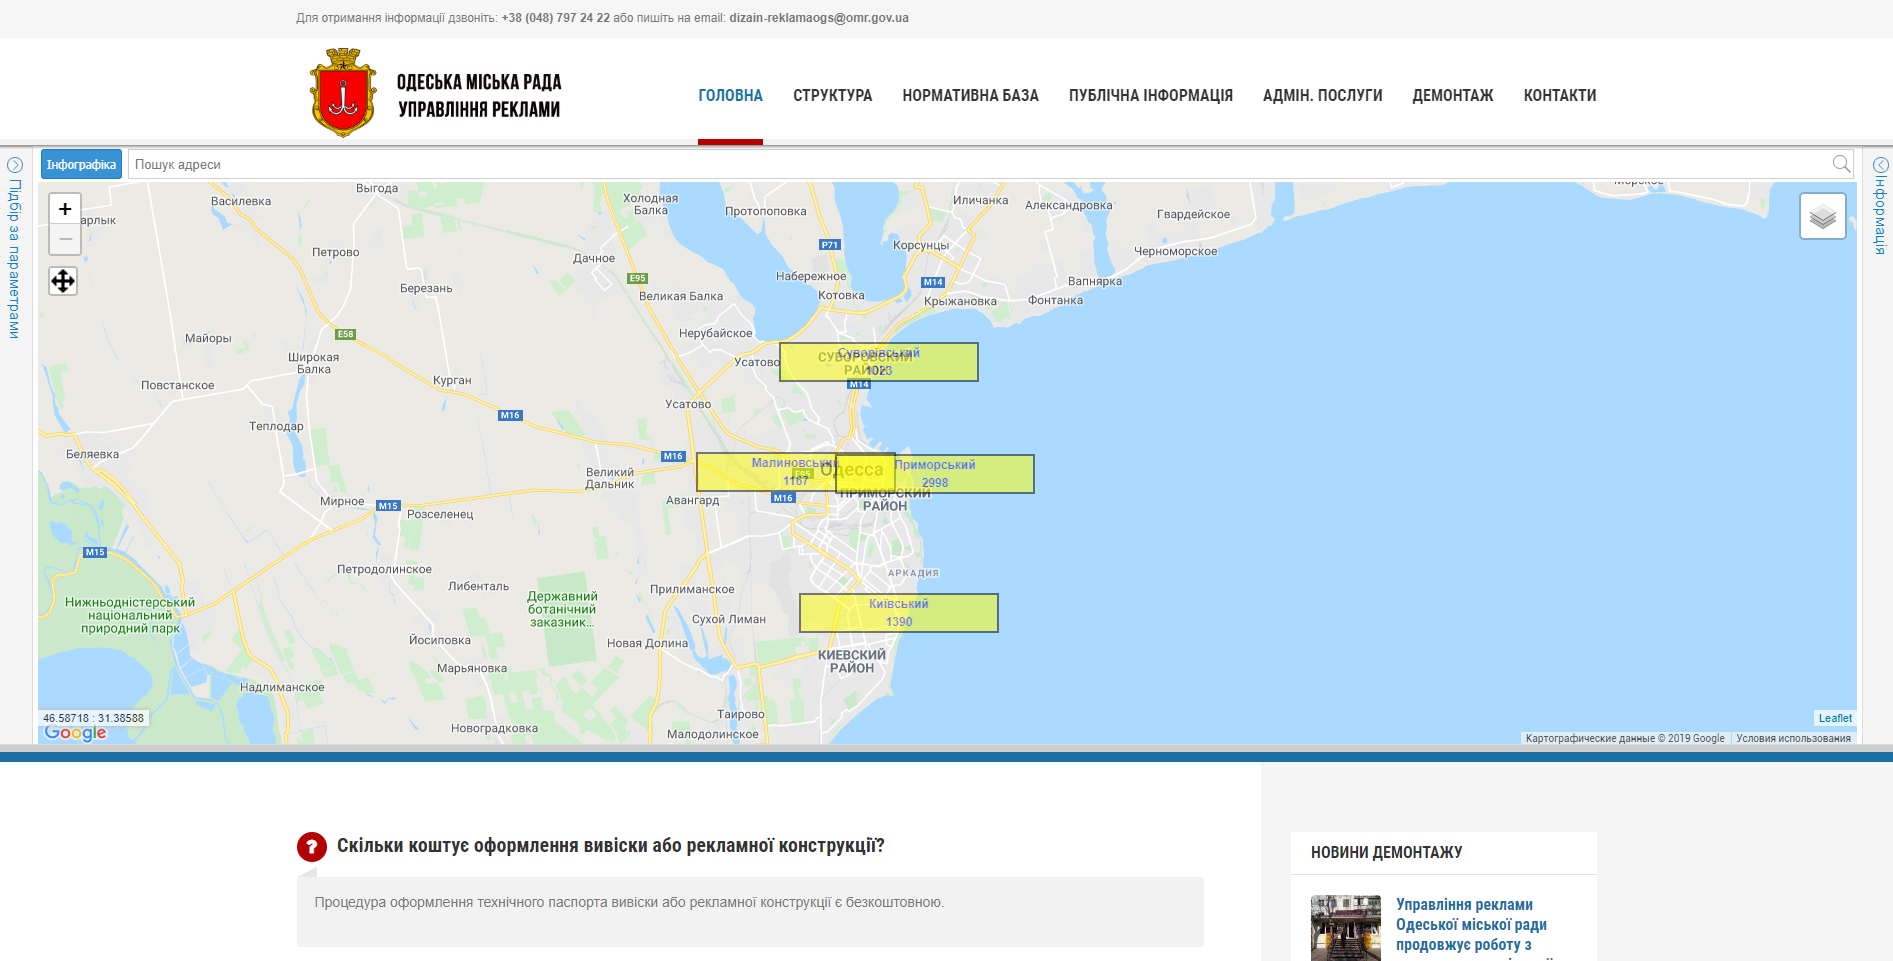Image resolution: width=1893 pixels, height=961 pixels.
Task: Click 'Картографические данные © 2019 Google' text
Action: [x=1625, y=738]
